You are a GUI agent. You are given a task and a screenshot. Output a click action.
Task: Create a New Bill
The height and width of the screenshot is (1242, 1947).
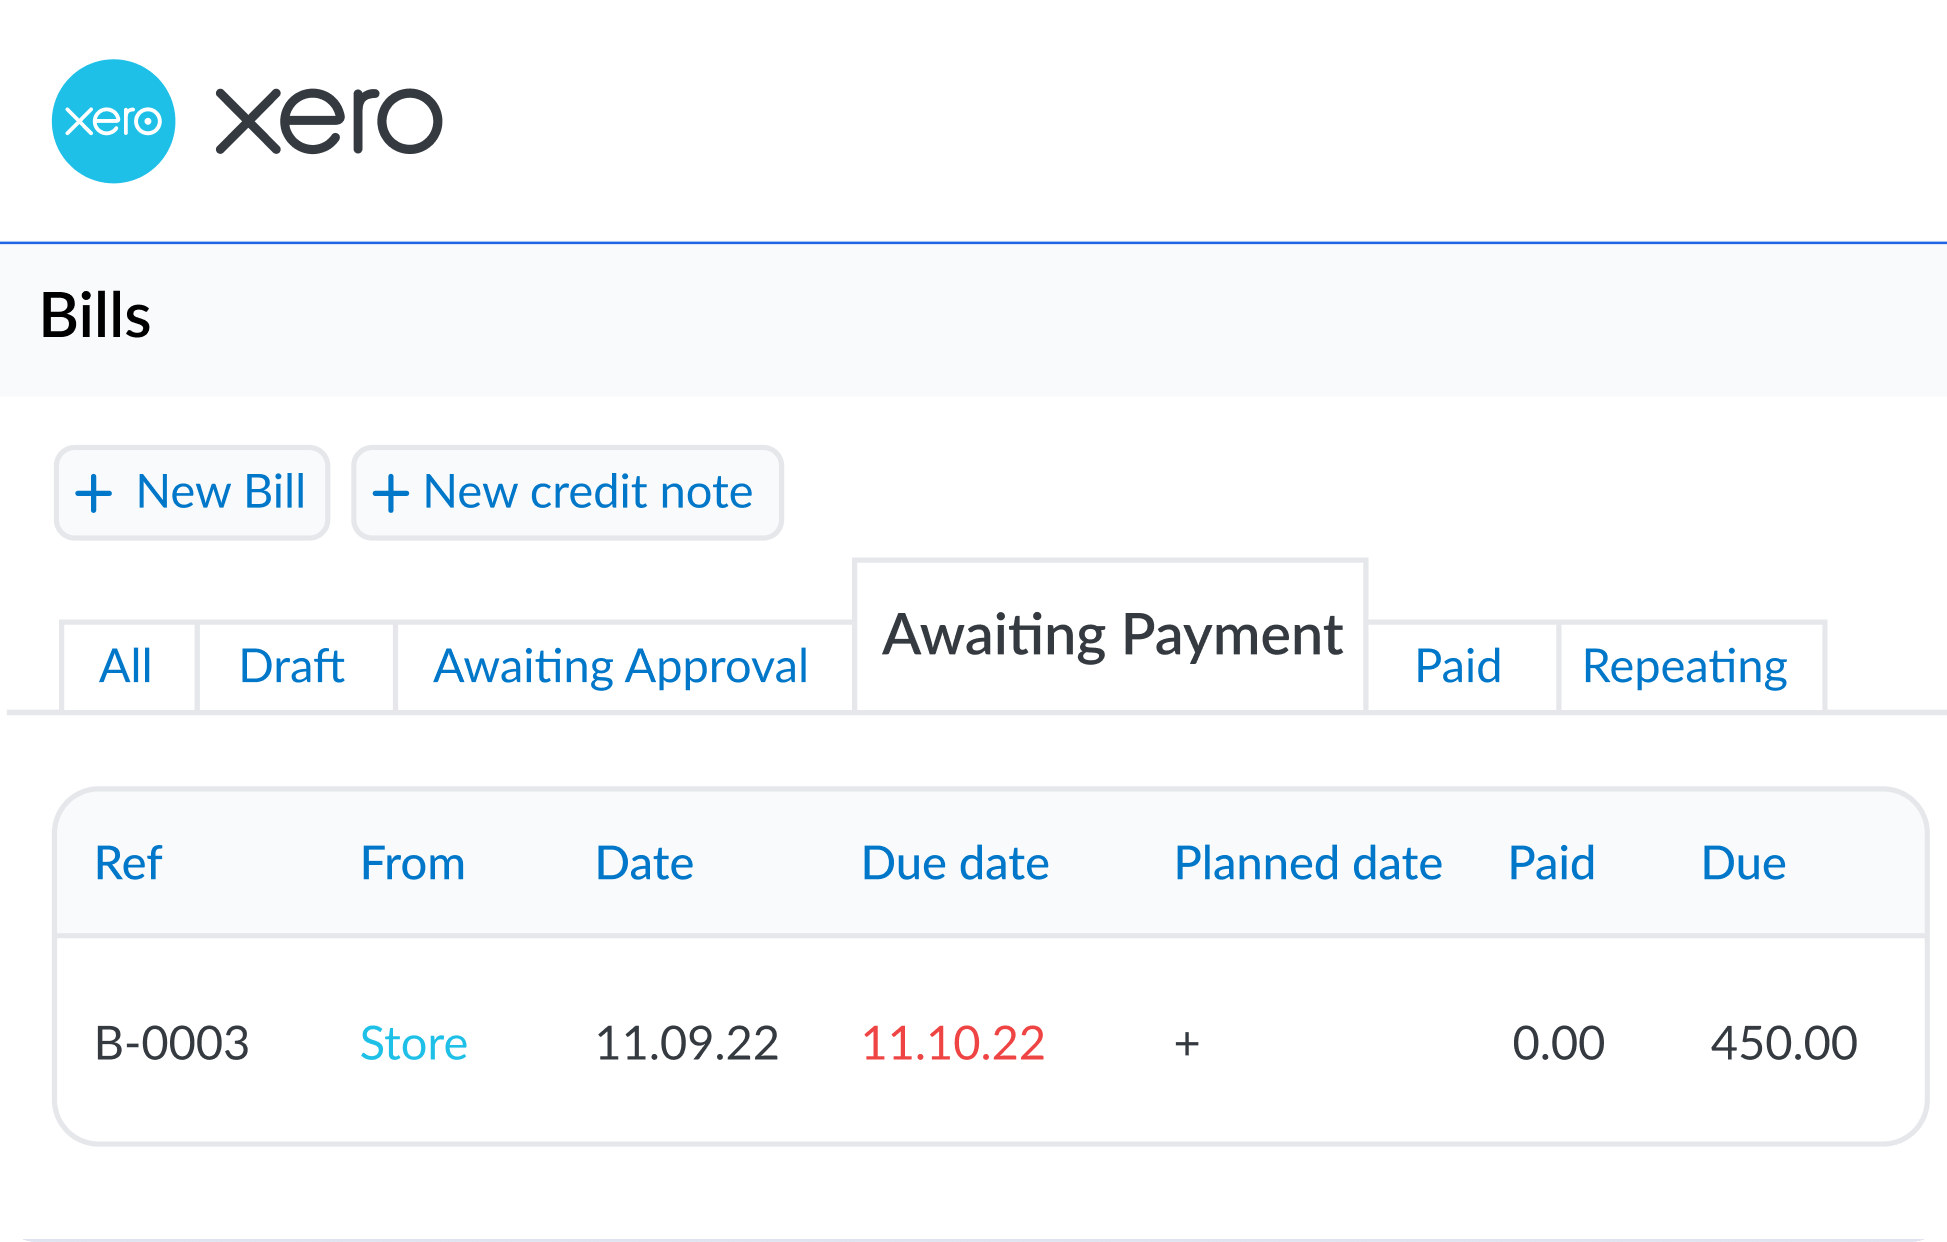[192, 492]
